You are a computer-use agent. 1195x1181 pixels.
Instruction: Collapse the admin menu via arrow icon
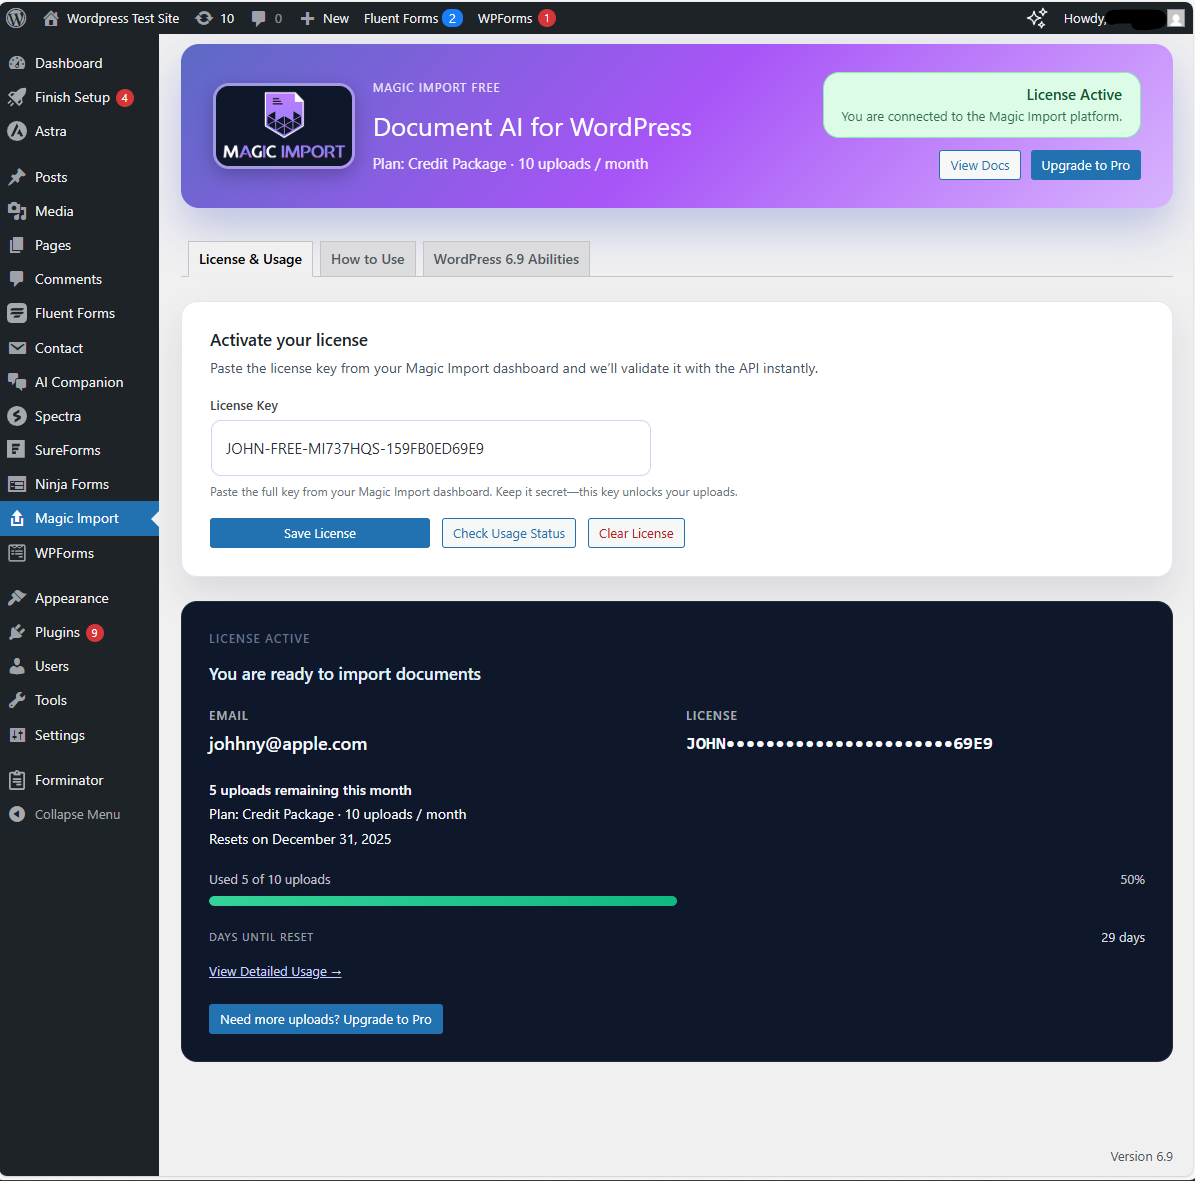(x=17, y=815)
